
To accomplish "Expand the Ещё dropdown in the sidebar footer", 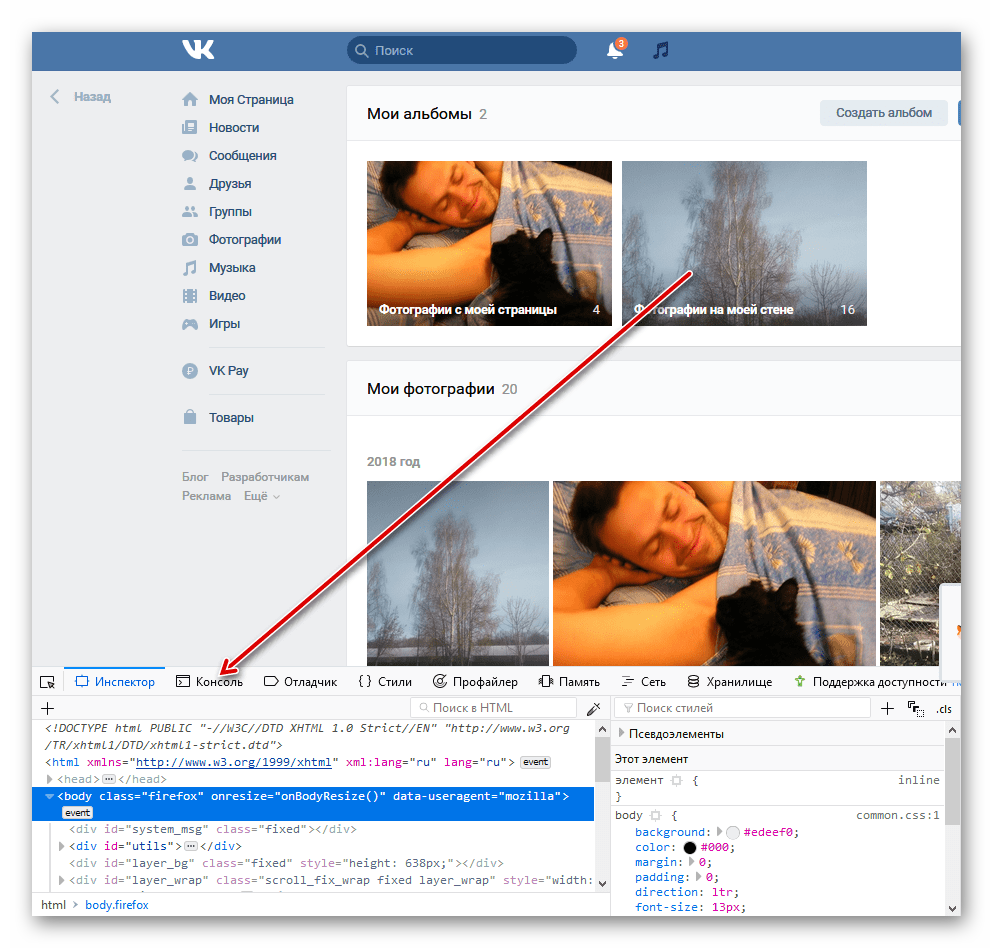I will 262,496.
